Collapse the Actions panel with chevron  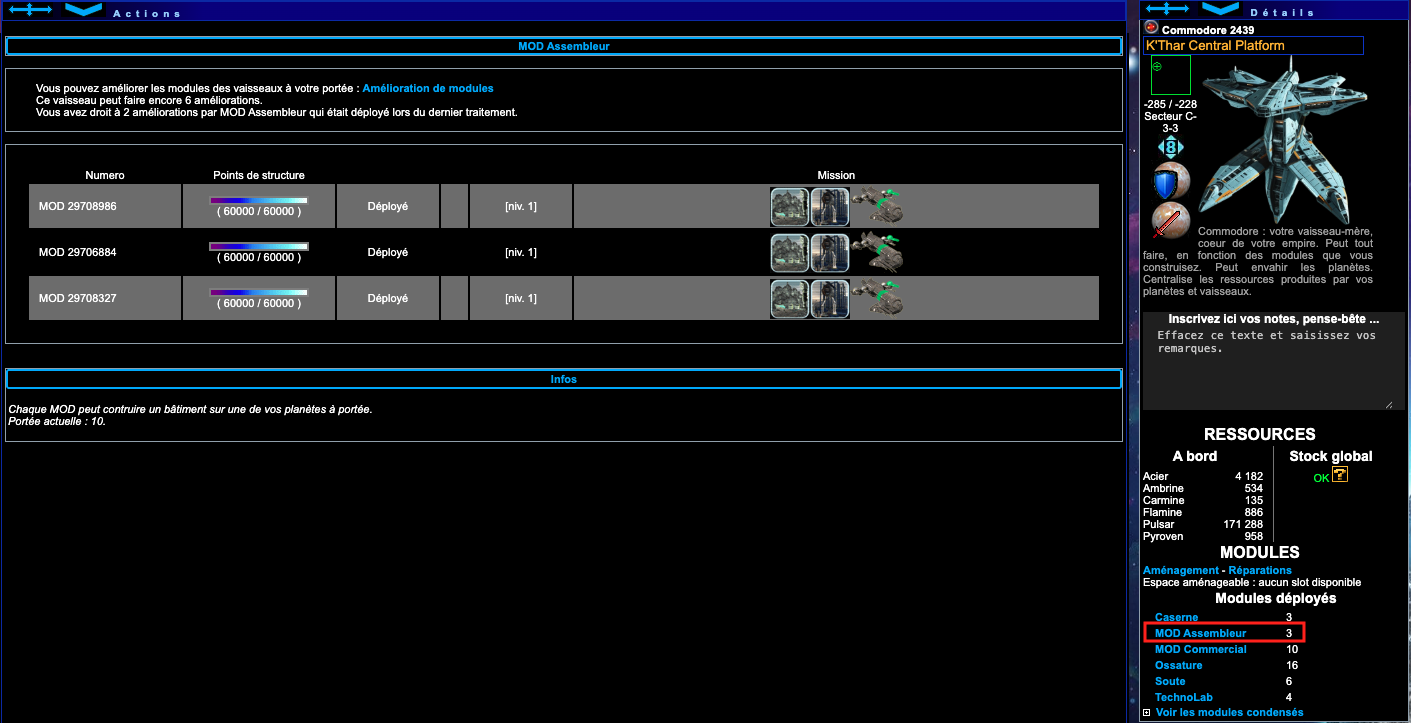pyautogui.click(x=84, y=9)
